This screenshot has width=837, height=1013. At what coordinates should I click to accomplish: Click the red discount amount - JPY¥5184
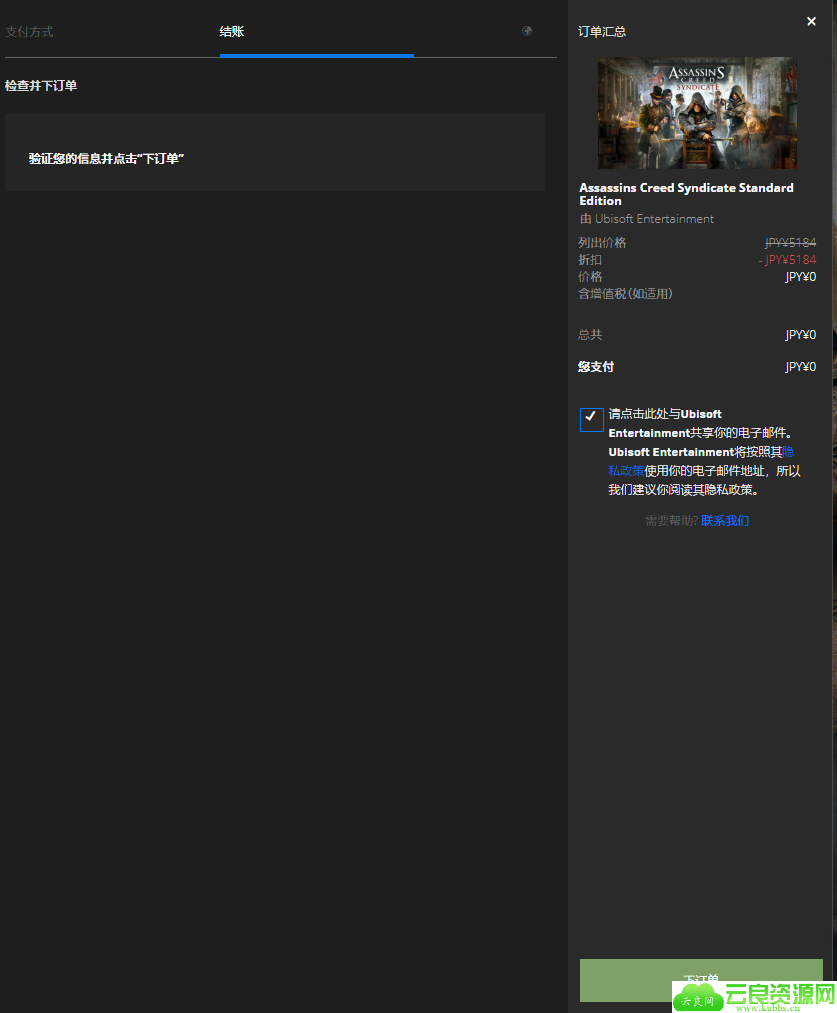click(x=787, y=260)
